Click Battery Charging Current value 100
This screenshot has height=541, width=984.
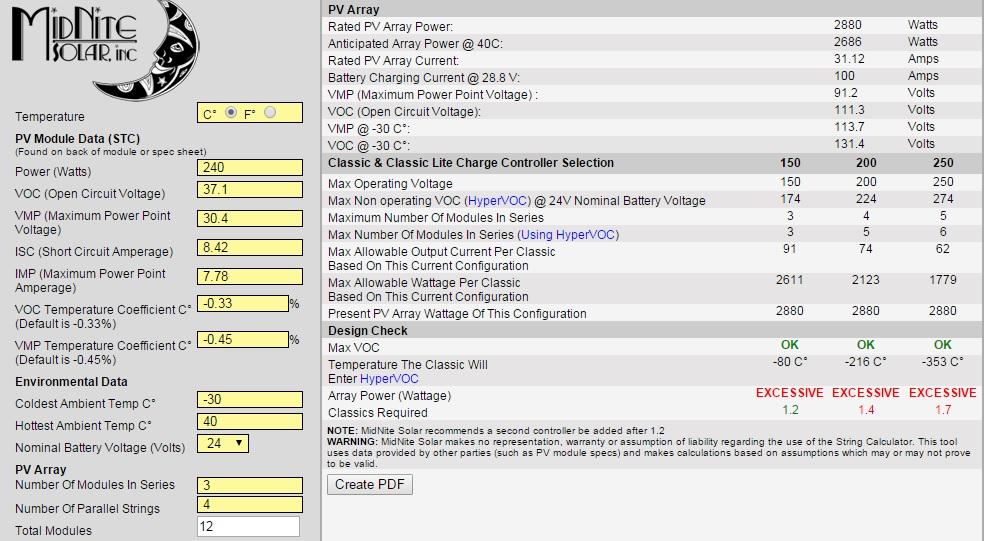point(844,76)
